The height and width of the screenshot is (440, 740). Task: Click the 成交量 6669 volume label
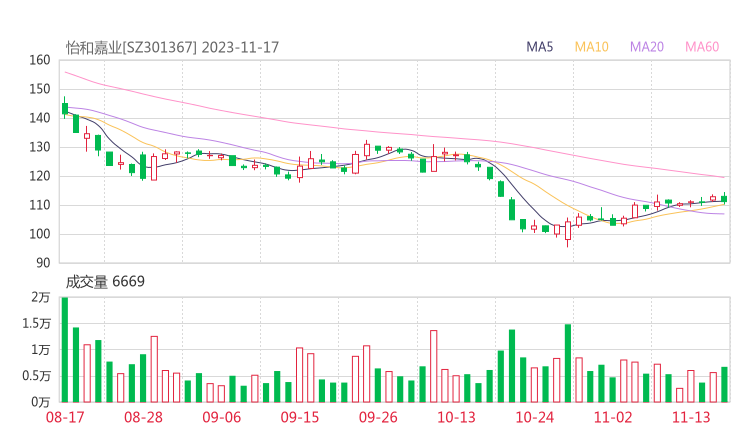(x=105, y=282)
